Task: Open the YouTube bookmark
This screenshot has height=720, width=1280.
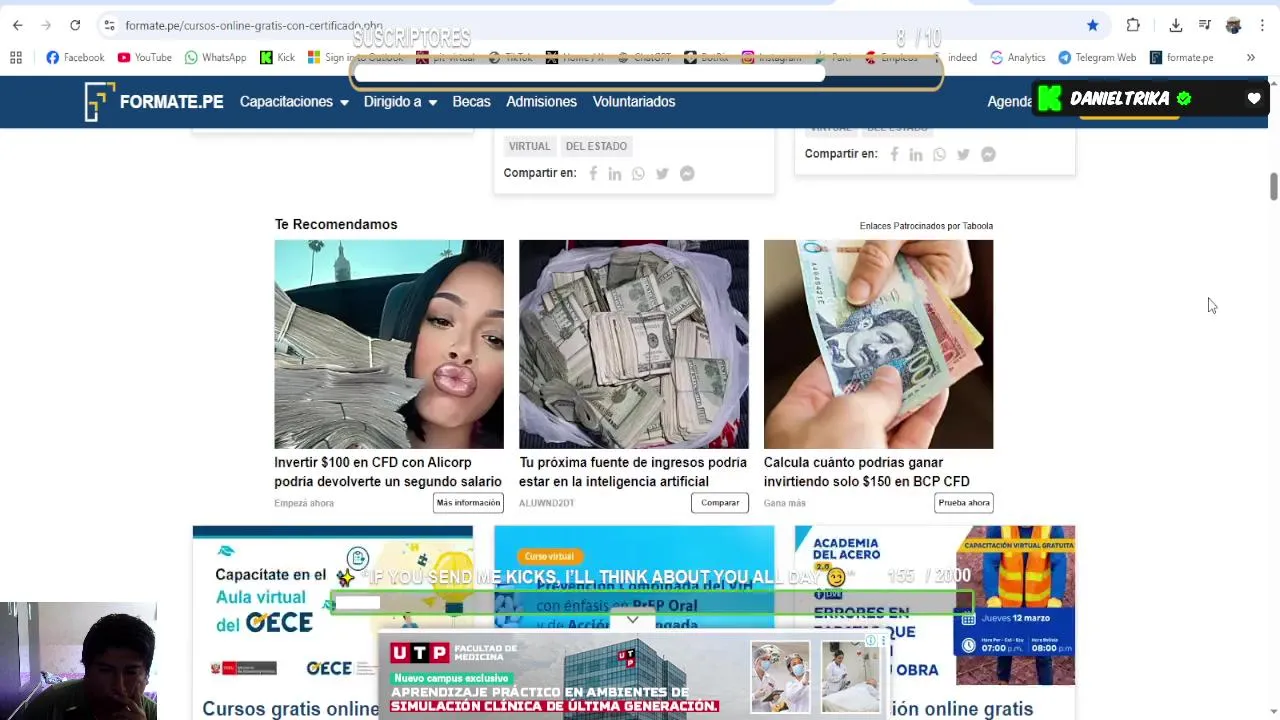Action: click(145, 57)
